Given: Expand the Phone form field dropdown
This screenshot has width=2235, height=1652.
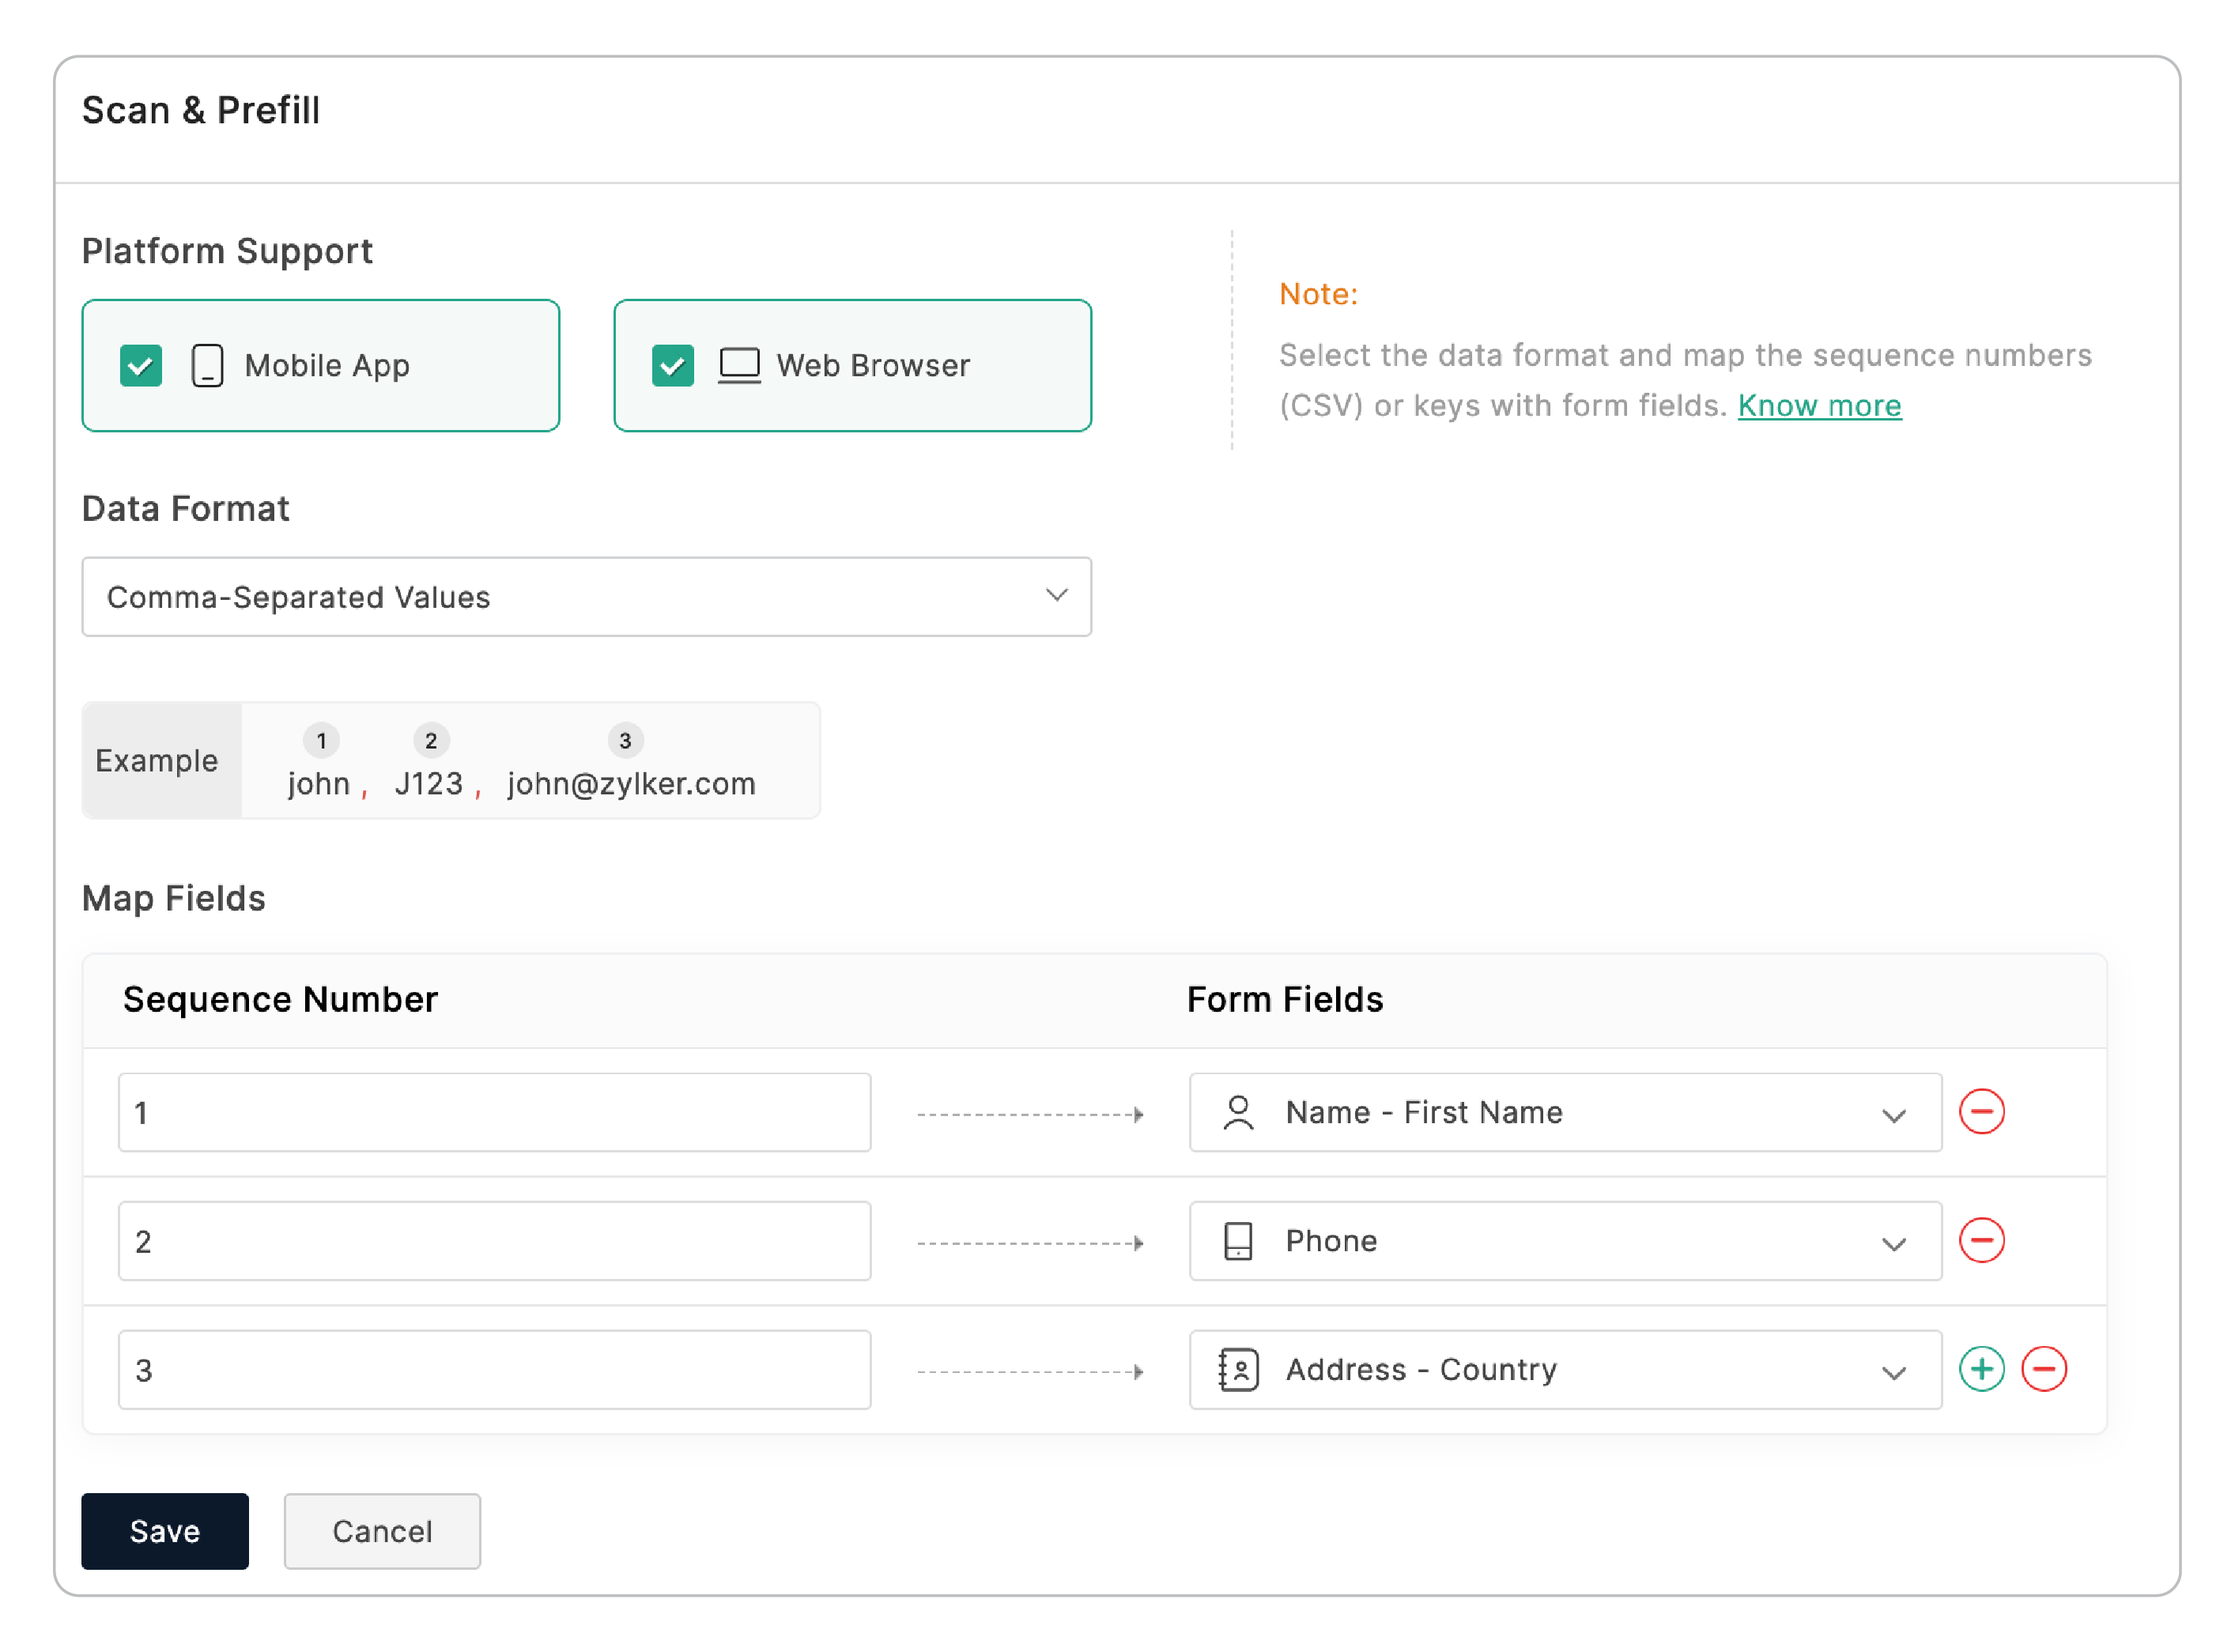Looking at the screenshot, I should 1892,1243.
